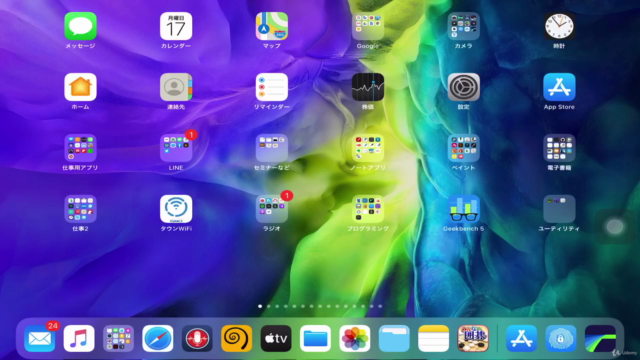Viewport: 640px width, 360px height.
Task: Open the yellow spiral app in dock
Action: 236,338
